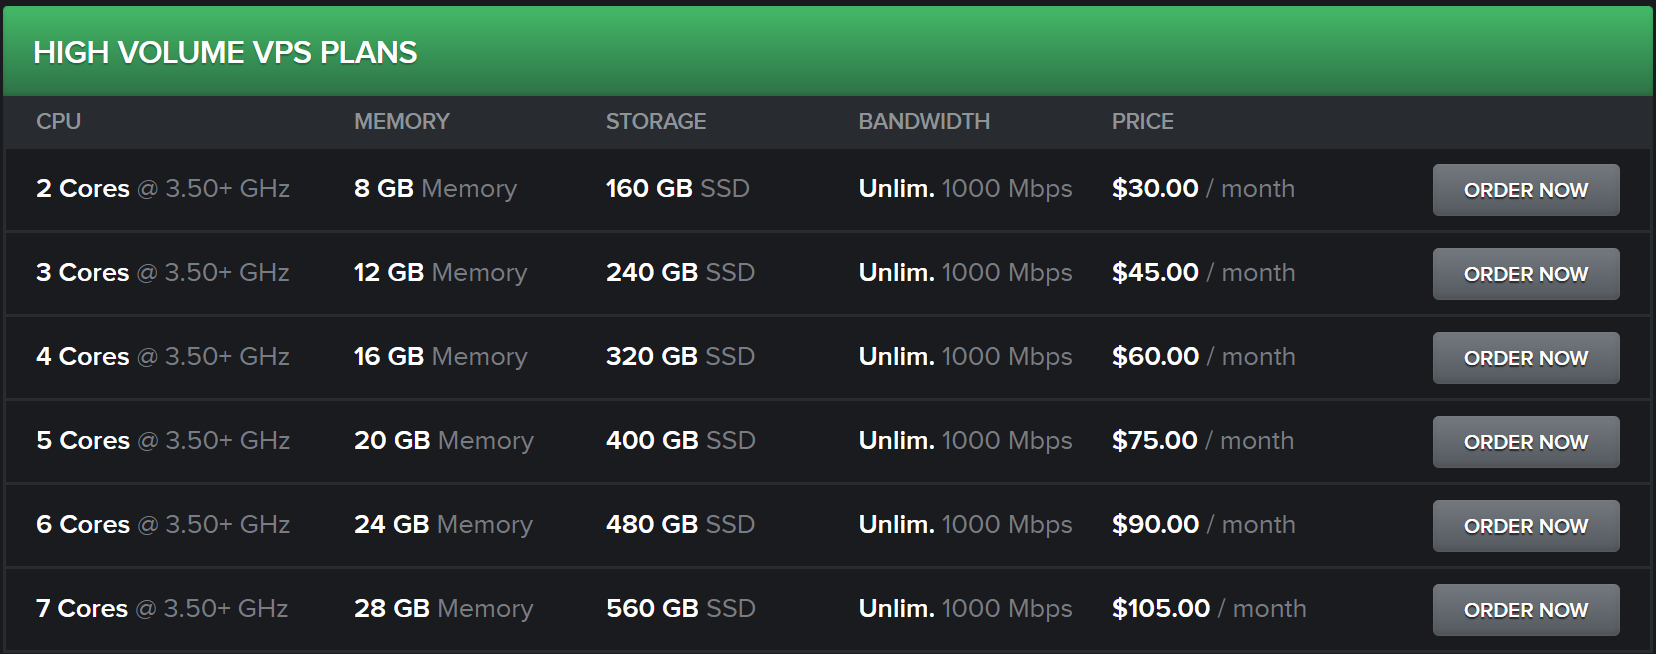Image resolution: width=1656 pixels, height=654 pixels.
Task: Order the 3 Cores $45.00 plan
Action: tap(1526, 274)
